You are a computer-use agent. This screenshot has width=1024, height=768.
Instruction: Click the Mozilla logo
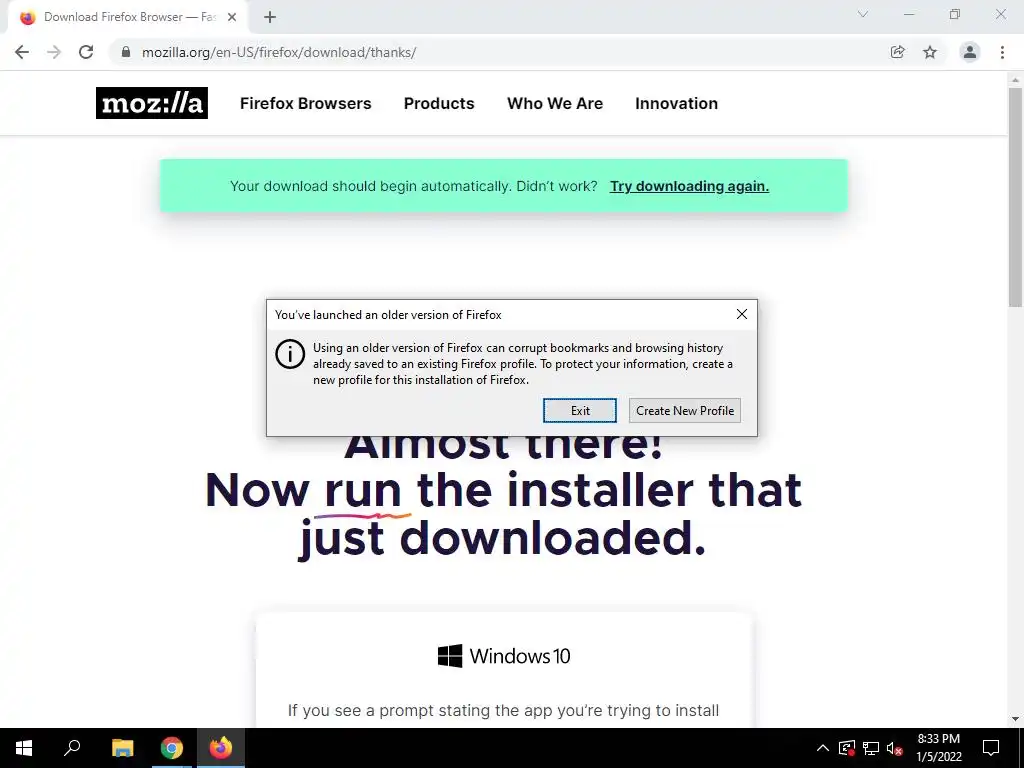click(x=152, y=103)
